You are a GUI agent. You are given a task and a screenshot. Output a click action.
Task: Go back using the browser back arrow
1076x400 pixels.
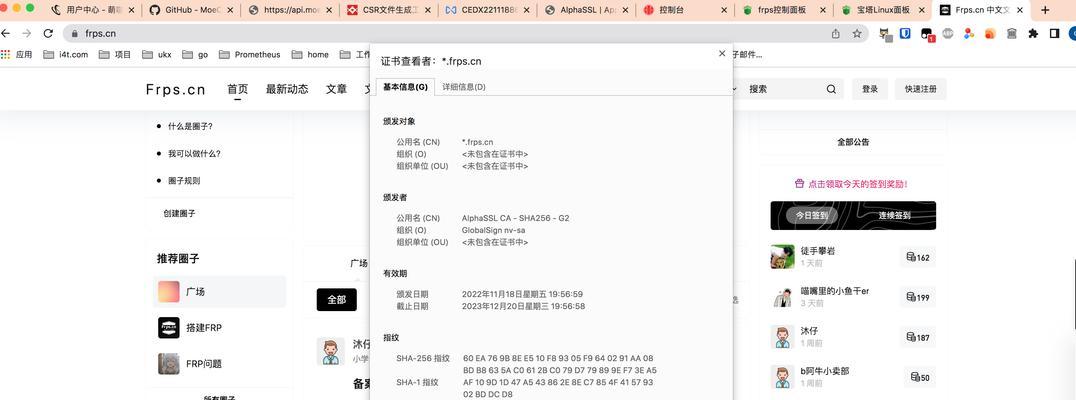[x=6, y=33]
